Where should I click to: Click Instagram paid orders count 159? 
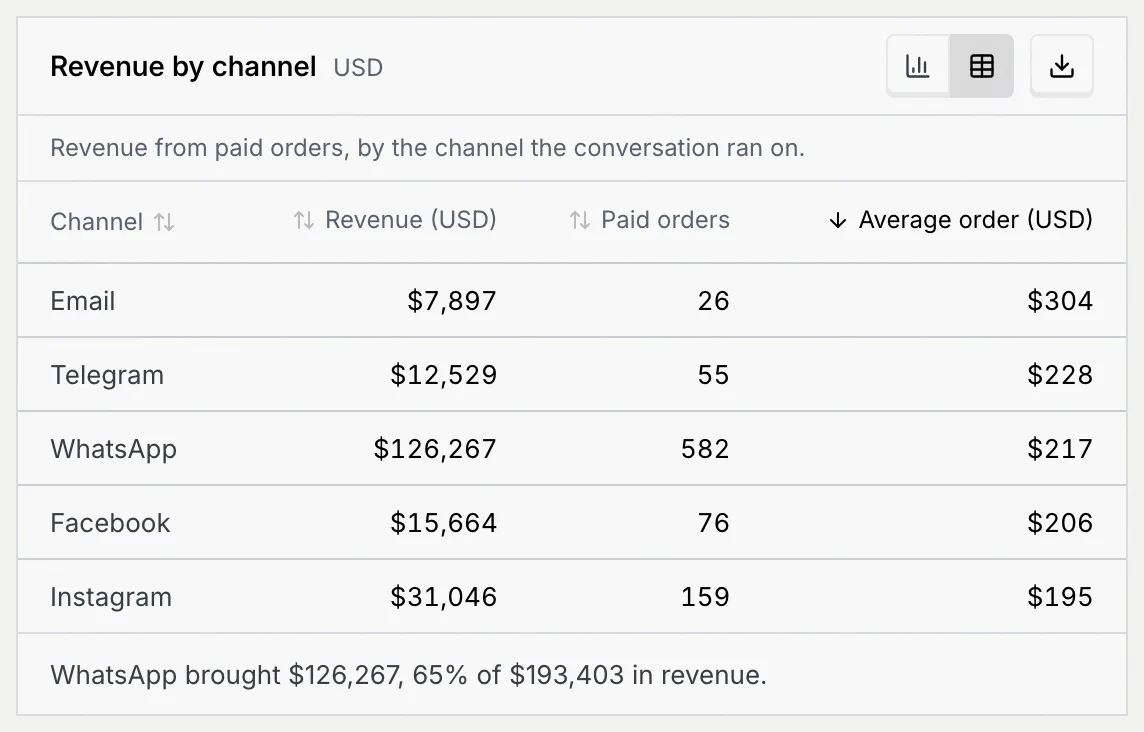coord(705,596)
